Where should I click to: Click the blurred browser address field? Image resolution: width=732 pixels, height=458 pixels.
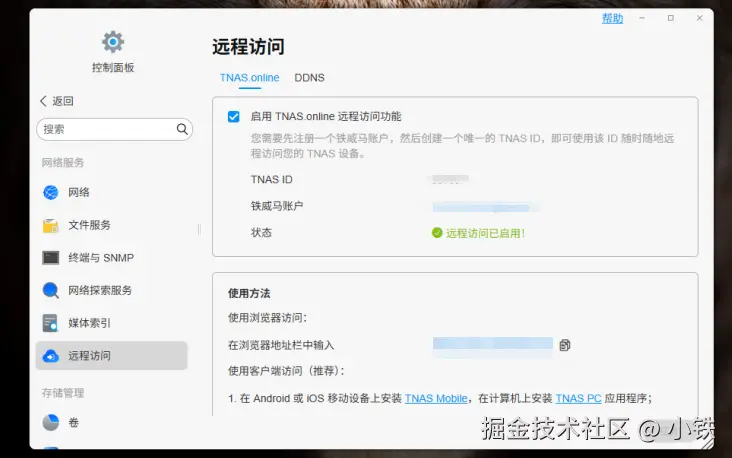pyautogui.click(x=493, y=345)
